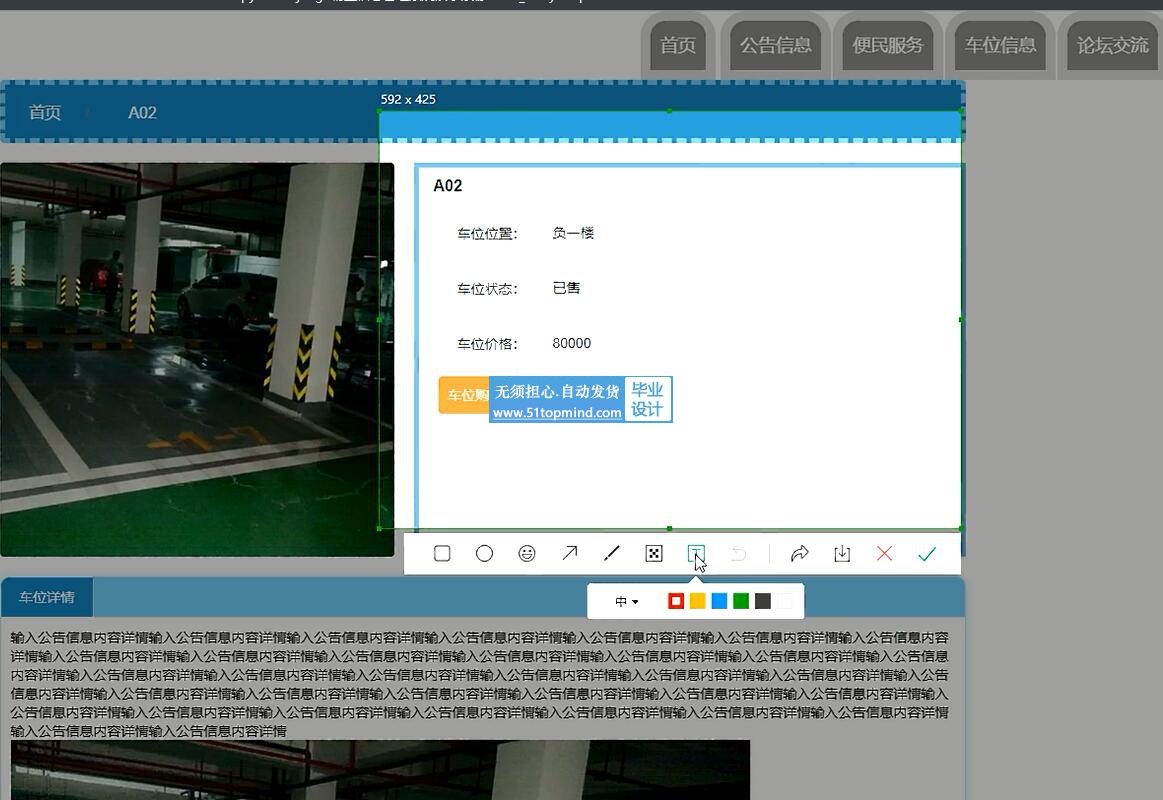Select the ellipse annotation tool

point(484,554)
